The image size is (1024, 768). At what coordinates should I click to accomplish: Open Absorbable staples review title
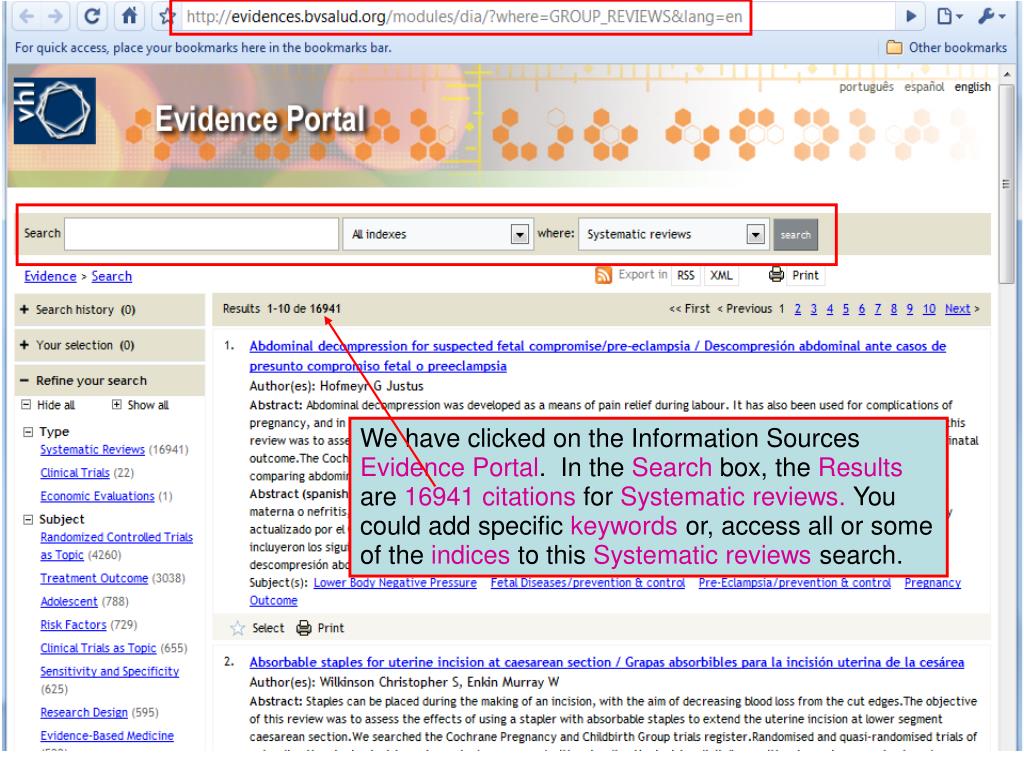(607, 662)
